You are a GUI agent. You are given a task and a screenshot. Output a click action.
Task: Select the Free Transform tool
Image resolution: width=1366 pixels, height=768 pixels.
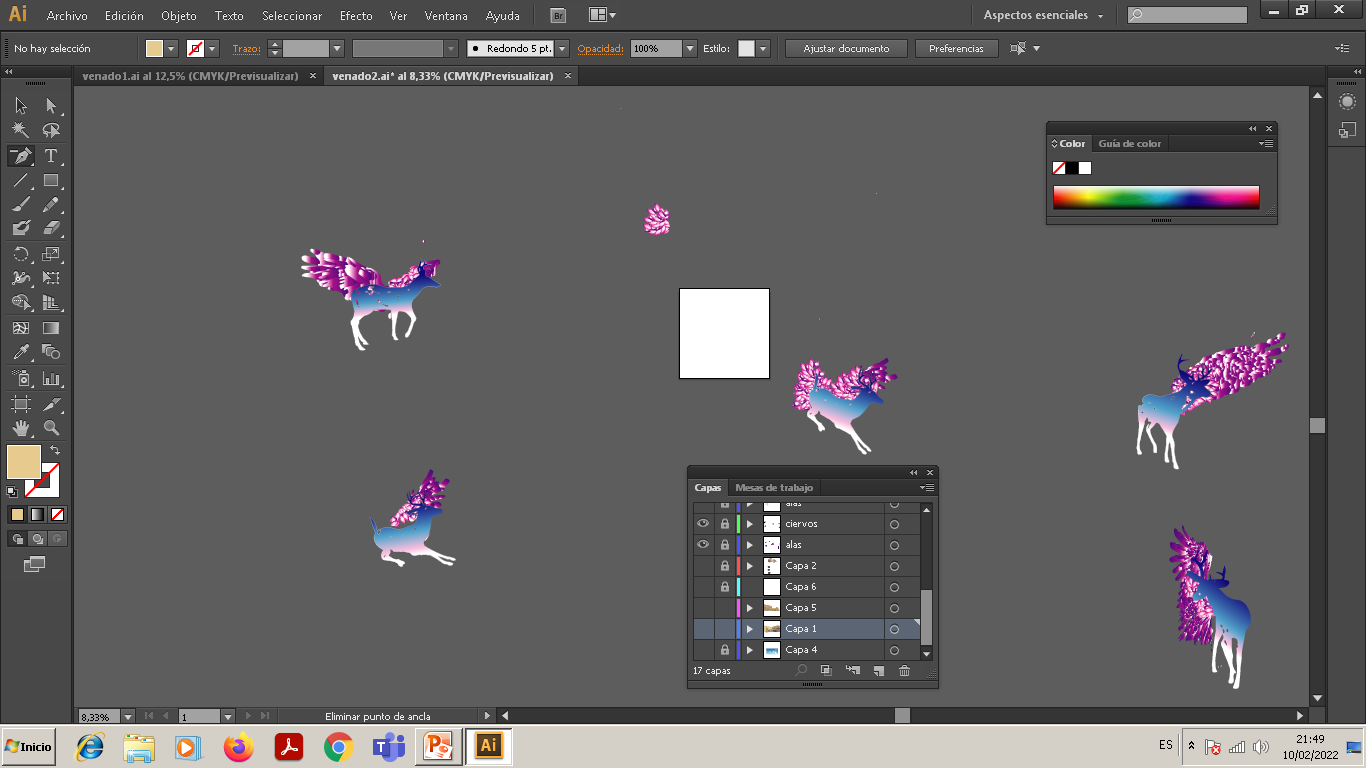coord(51,279)
